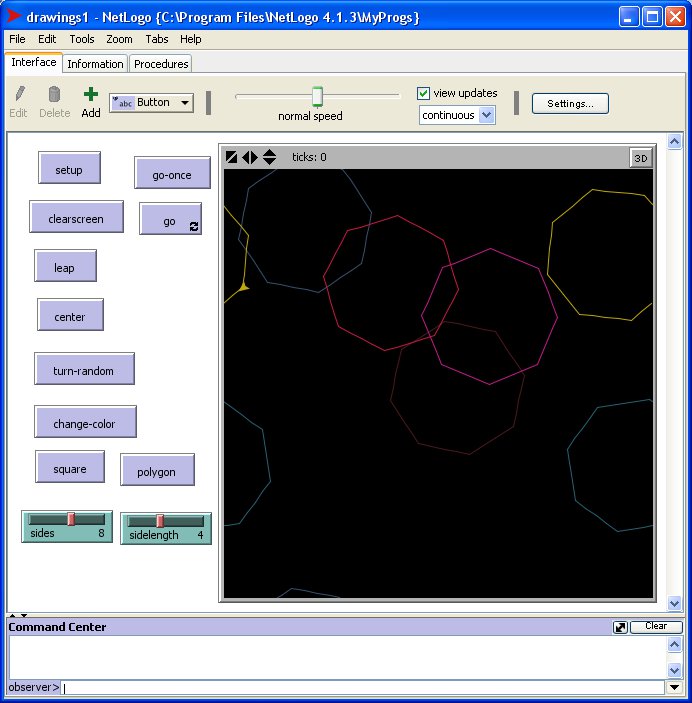Screen dimensions: 692x703
Task: Click the Settings... button
Action: [570, 104]
